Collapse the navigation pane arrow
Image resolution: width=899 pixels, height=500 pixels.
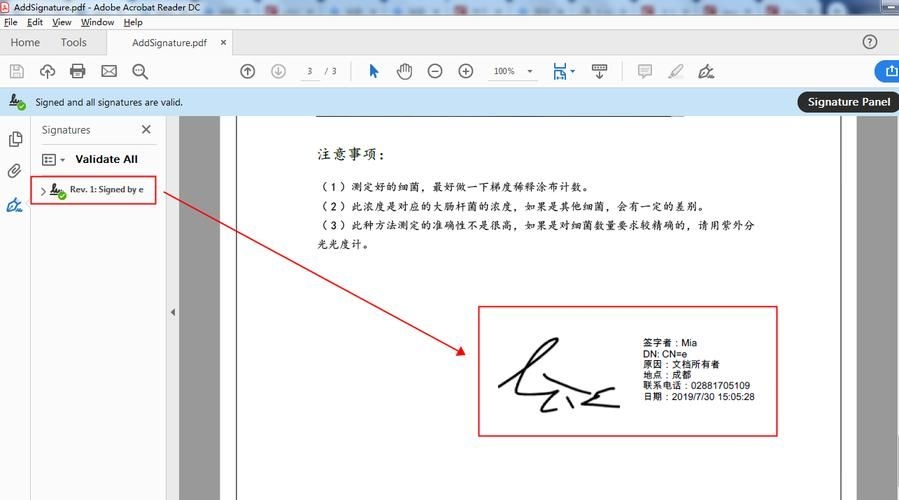click(173, 312)
